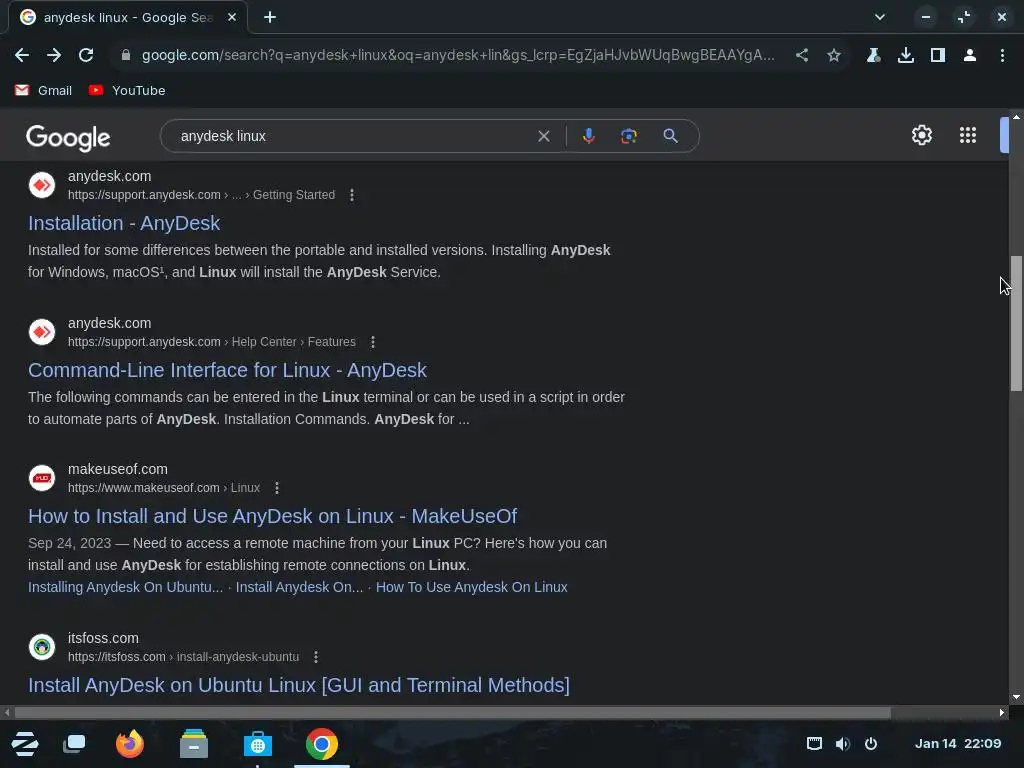Launch Firefox from the taskbar
The width and height of the screenshot is (1024, 768).
tap(130, 744)
